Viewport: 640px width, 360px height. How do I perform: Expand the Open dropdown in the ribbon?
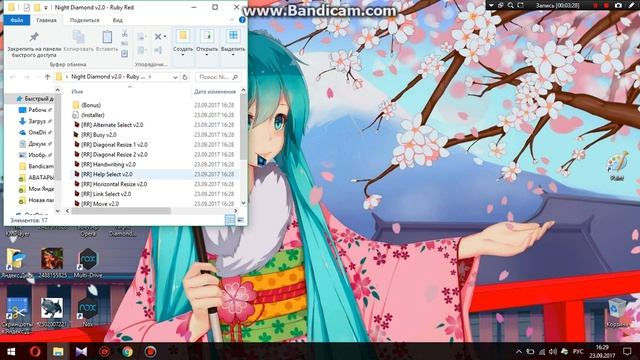[x=207, y=55]
